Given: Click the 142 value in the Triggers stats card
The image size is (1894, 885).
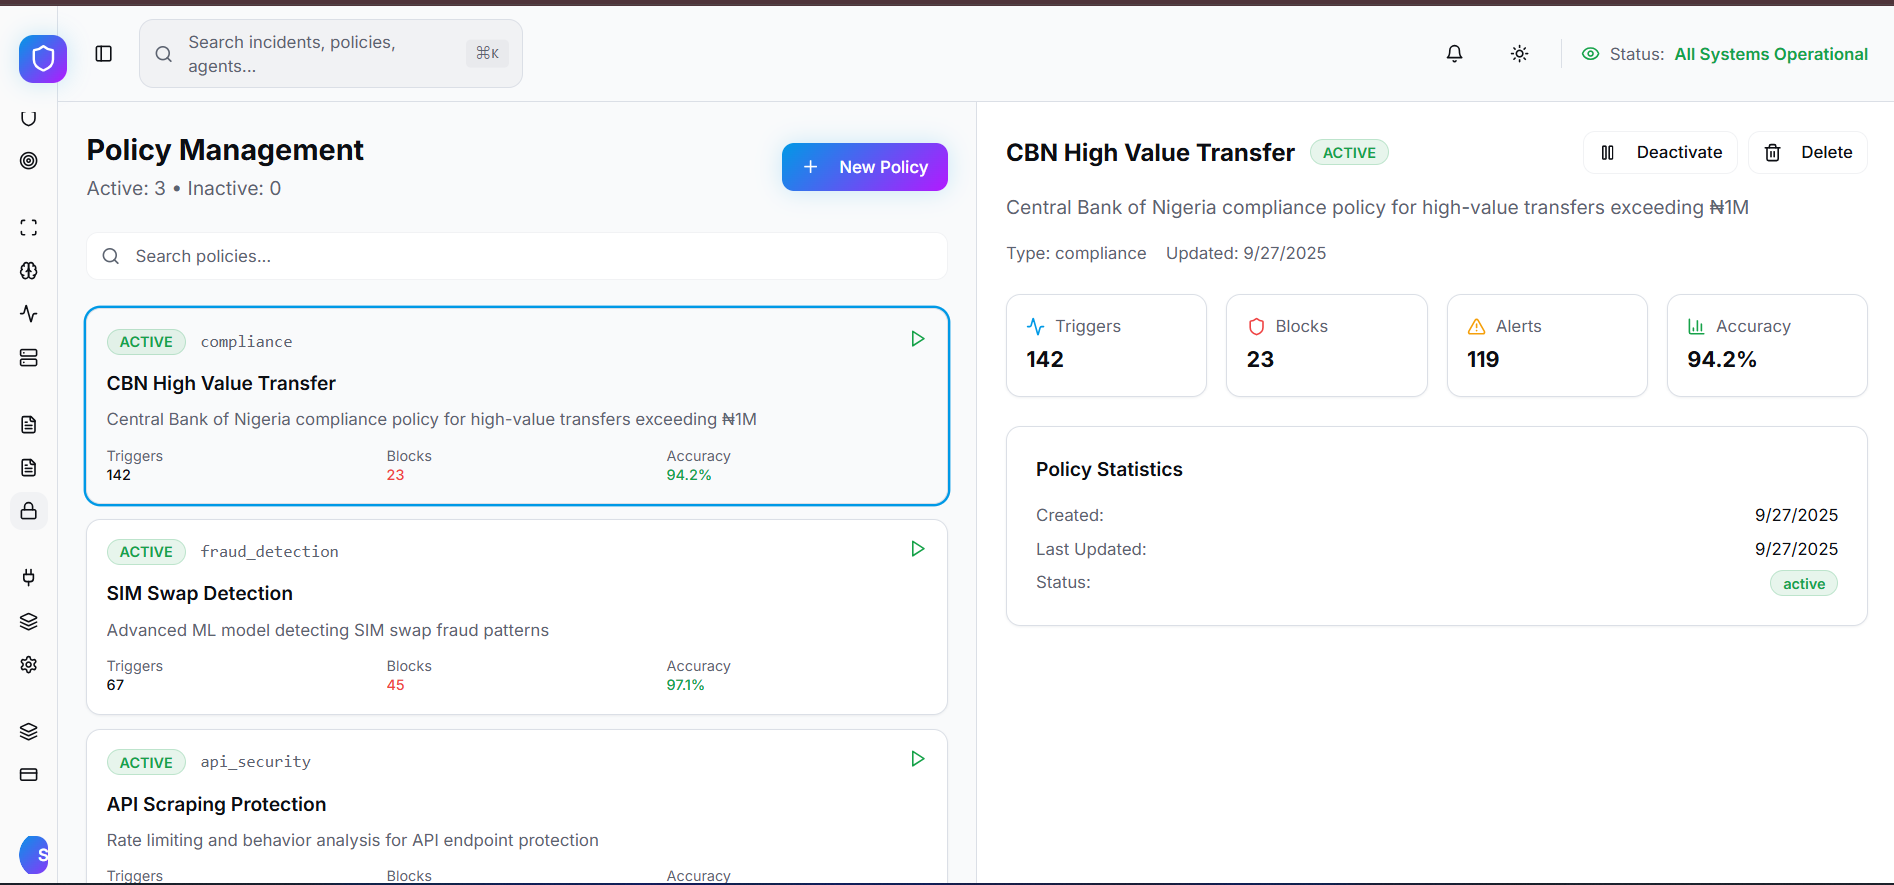Looking at the screenshot, I should [x=1045, y=360].
